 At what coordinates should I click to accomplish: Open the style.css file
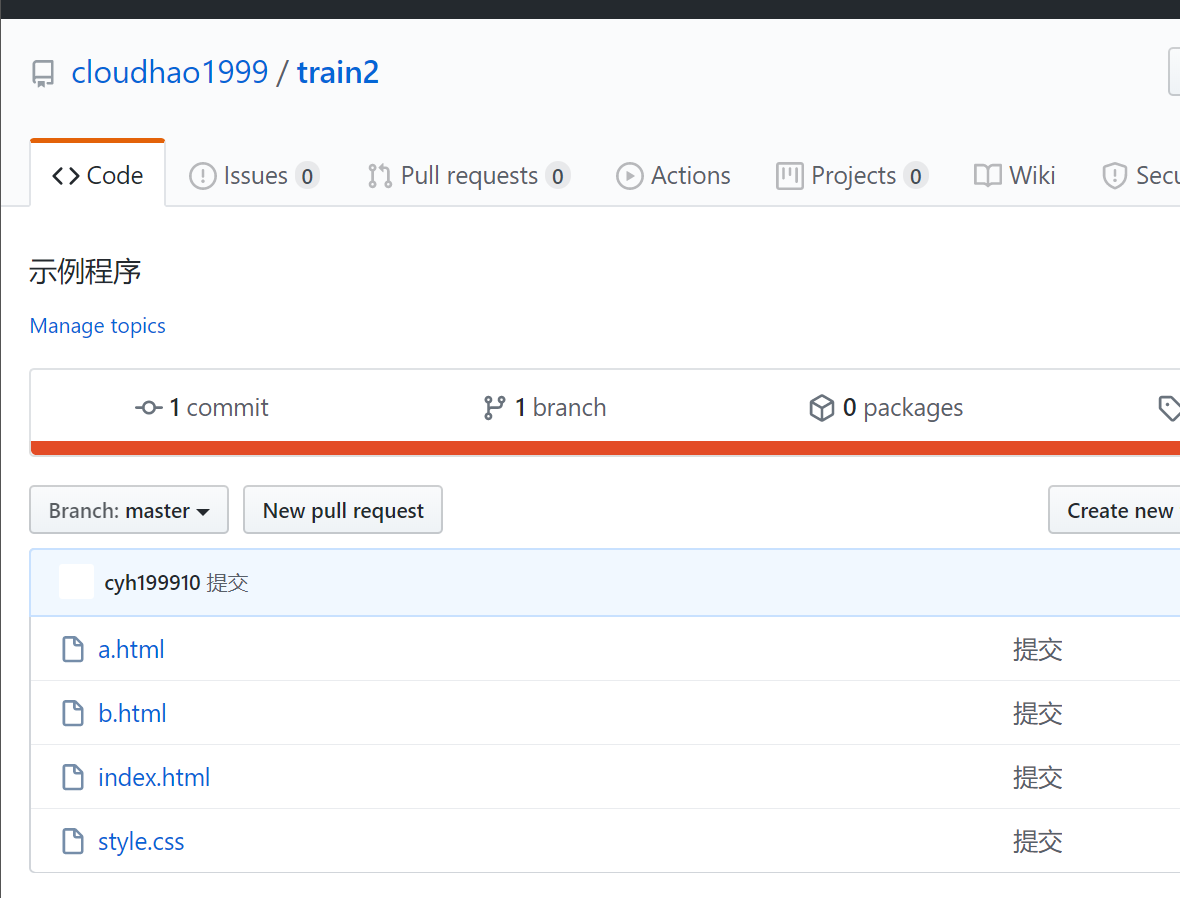(141, 842)
